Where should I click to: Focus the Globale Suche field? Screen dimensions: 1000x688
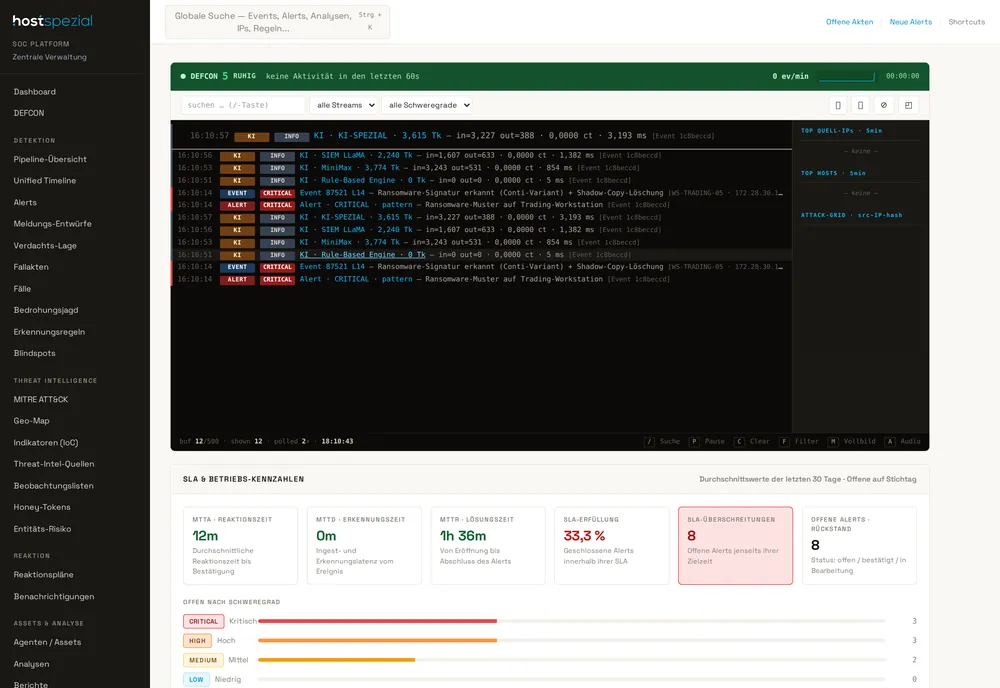(x=277, y=22)
